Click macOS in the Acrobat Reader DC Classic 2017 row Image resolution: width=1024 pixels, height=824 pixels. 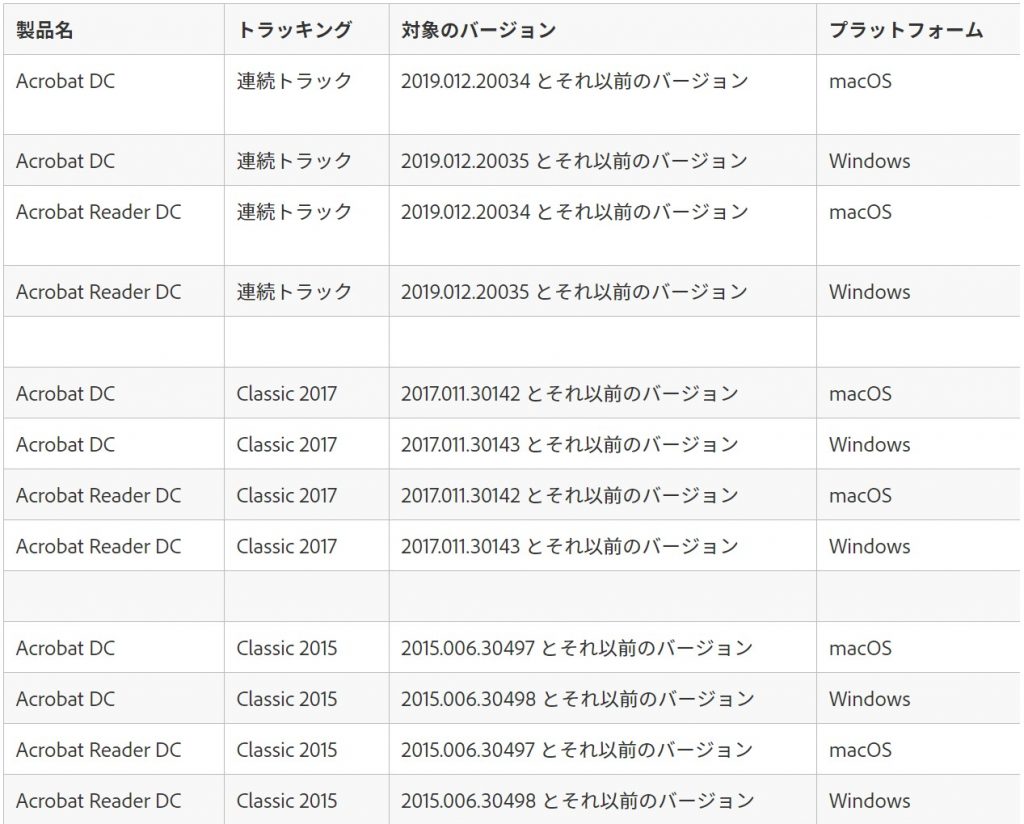(x=860, y=495)
